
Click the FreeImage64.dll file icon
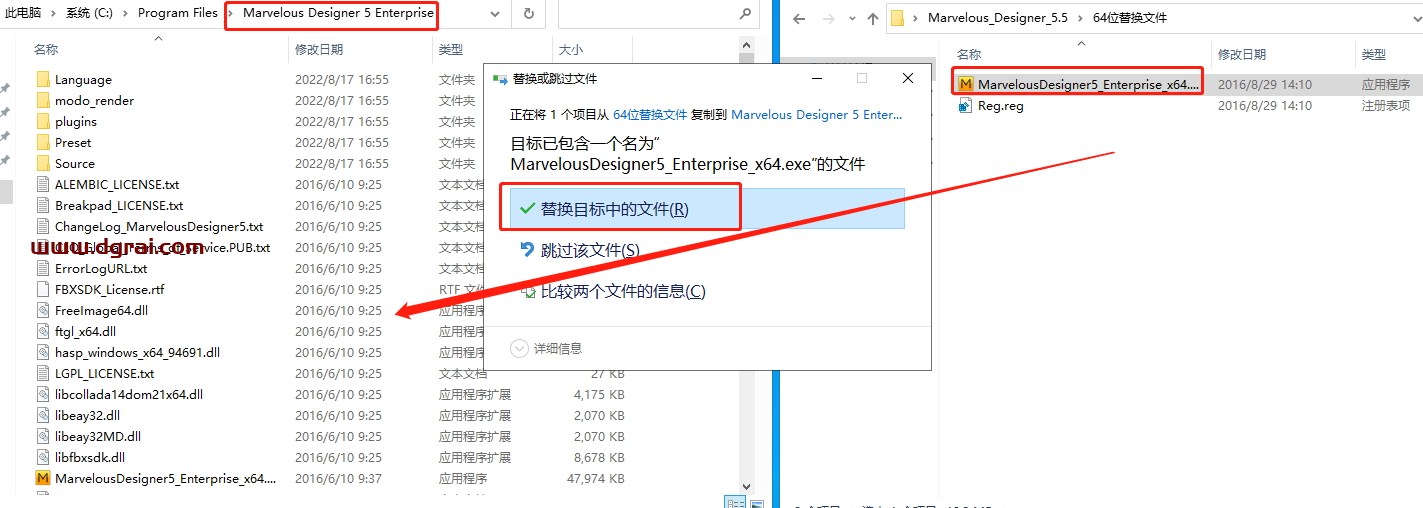click(43, 310)
